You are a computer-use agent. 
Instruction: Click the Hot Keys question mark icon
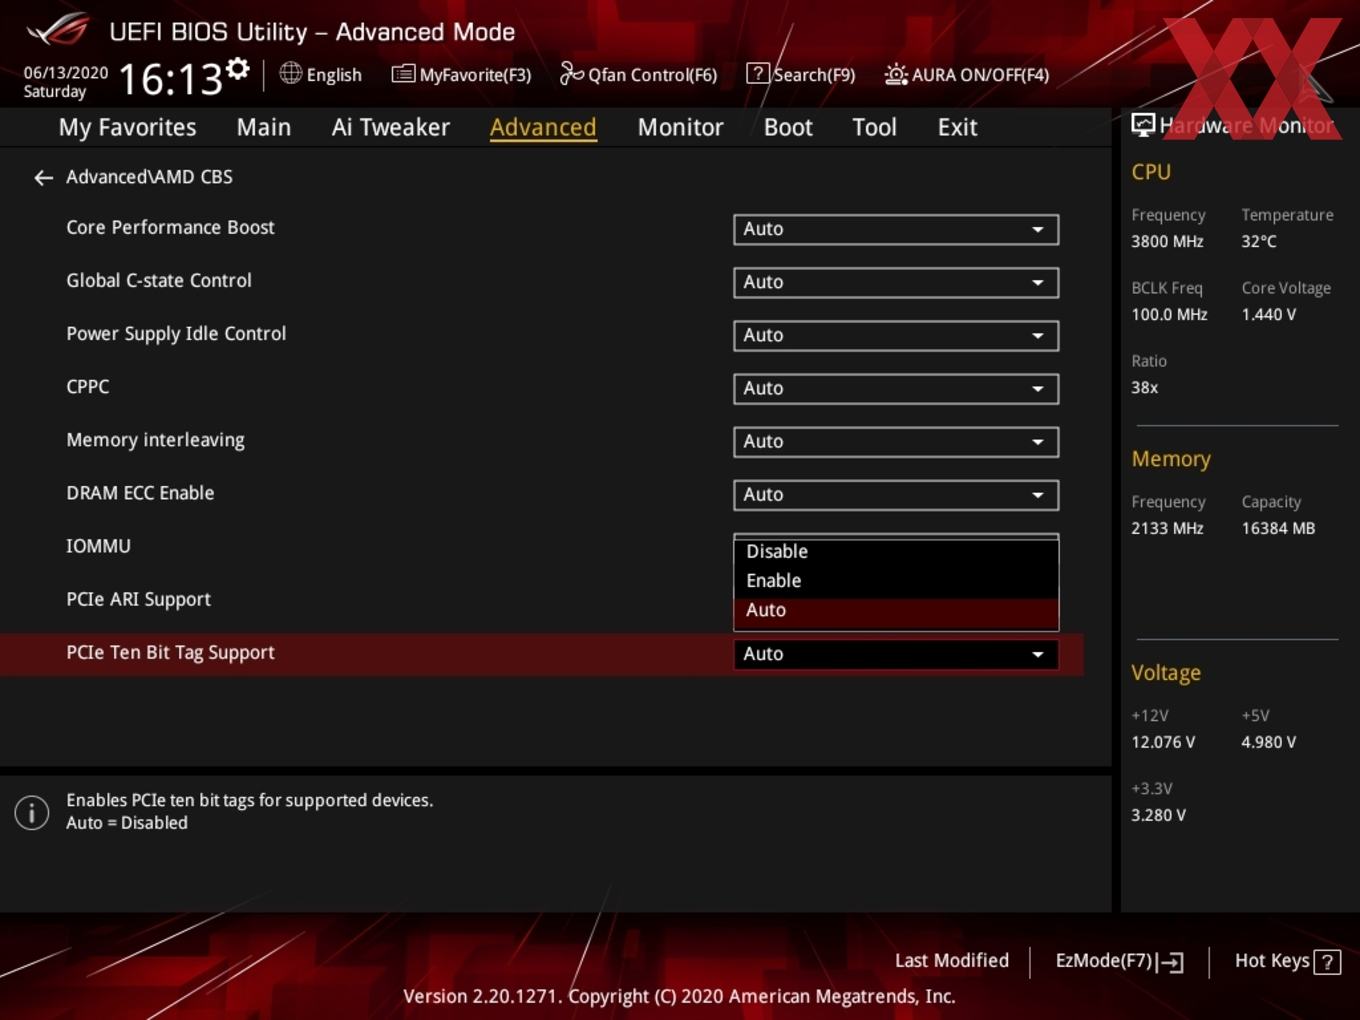pos(1327,962)
